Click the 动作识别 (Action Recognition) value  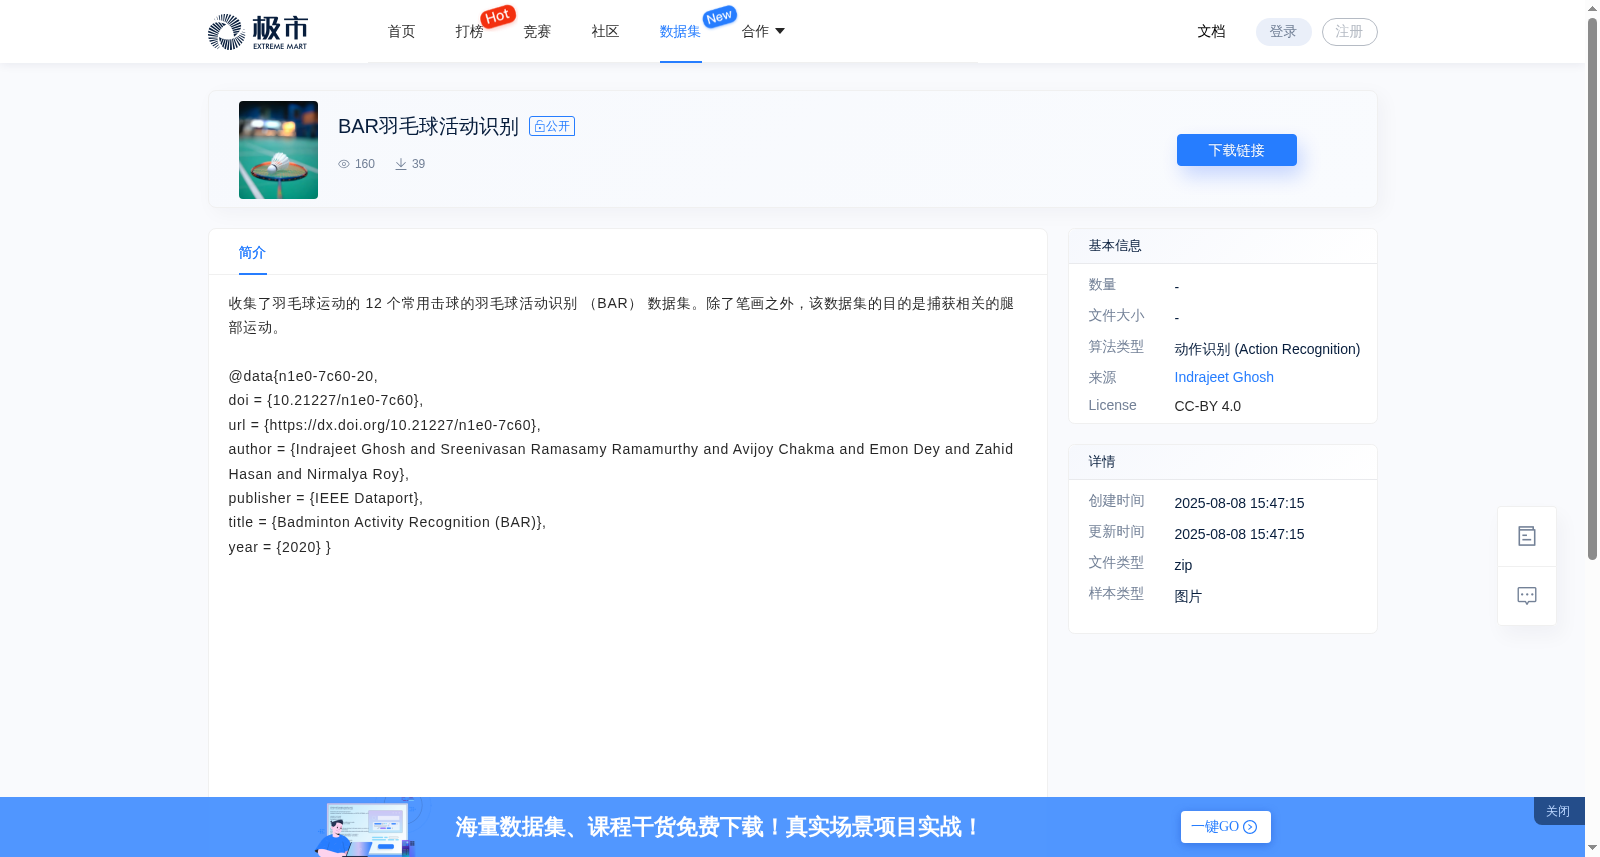[1267, 349]
